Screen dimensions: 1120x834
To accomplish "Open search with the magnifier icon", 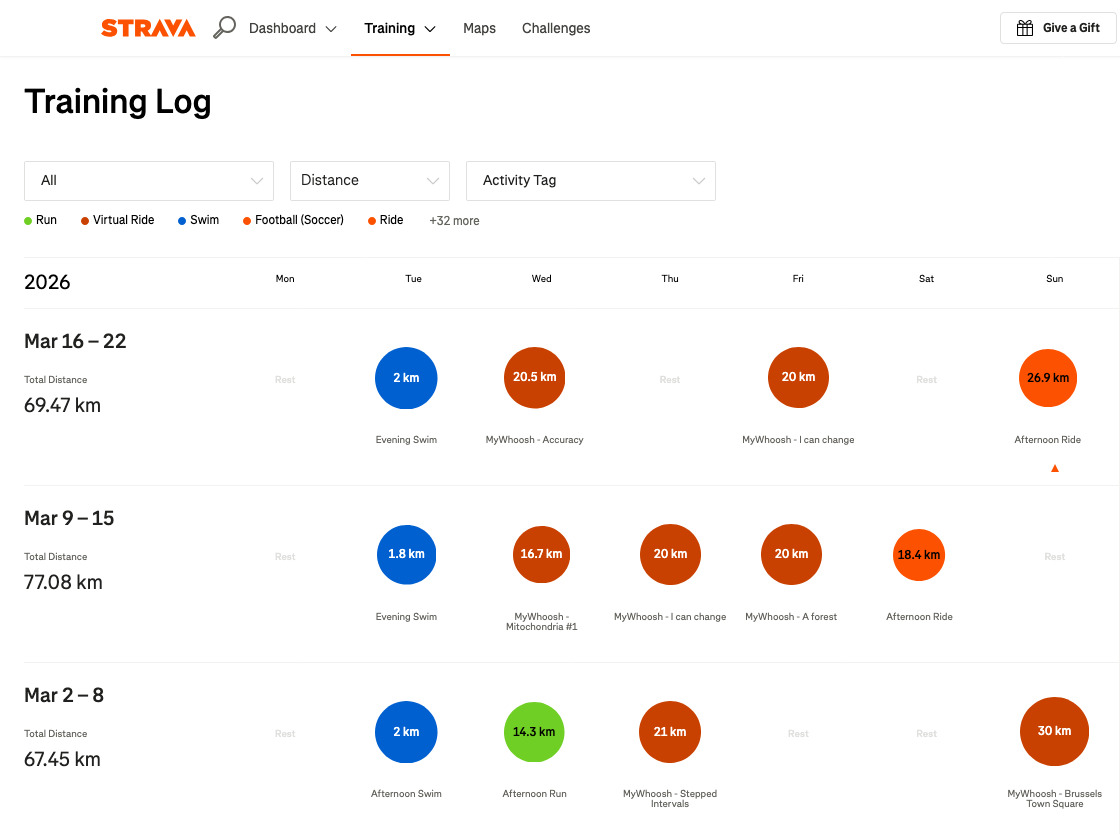I will [x=225, y=28].
